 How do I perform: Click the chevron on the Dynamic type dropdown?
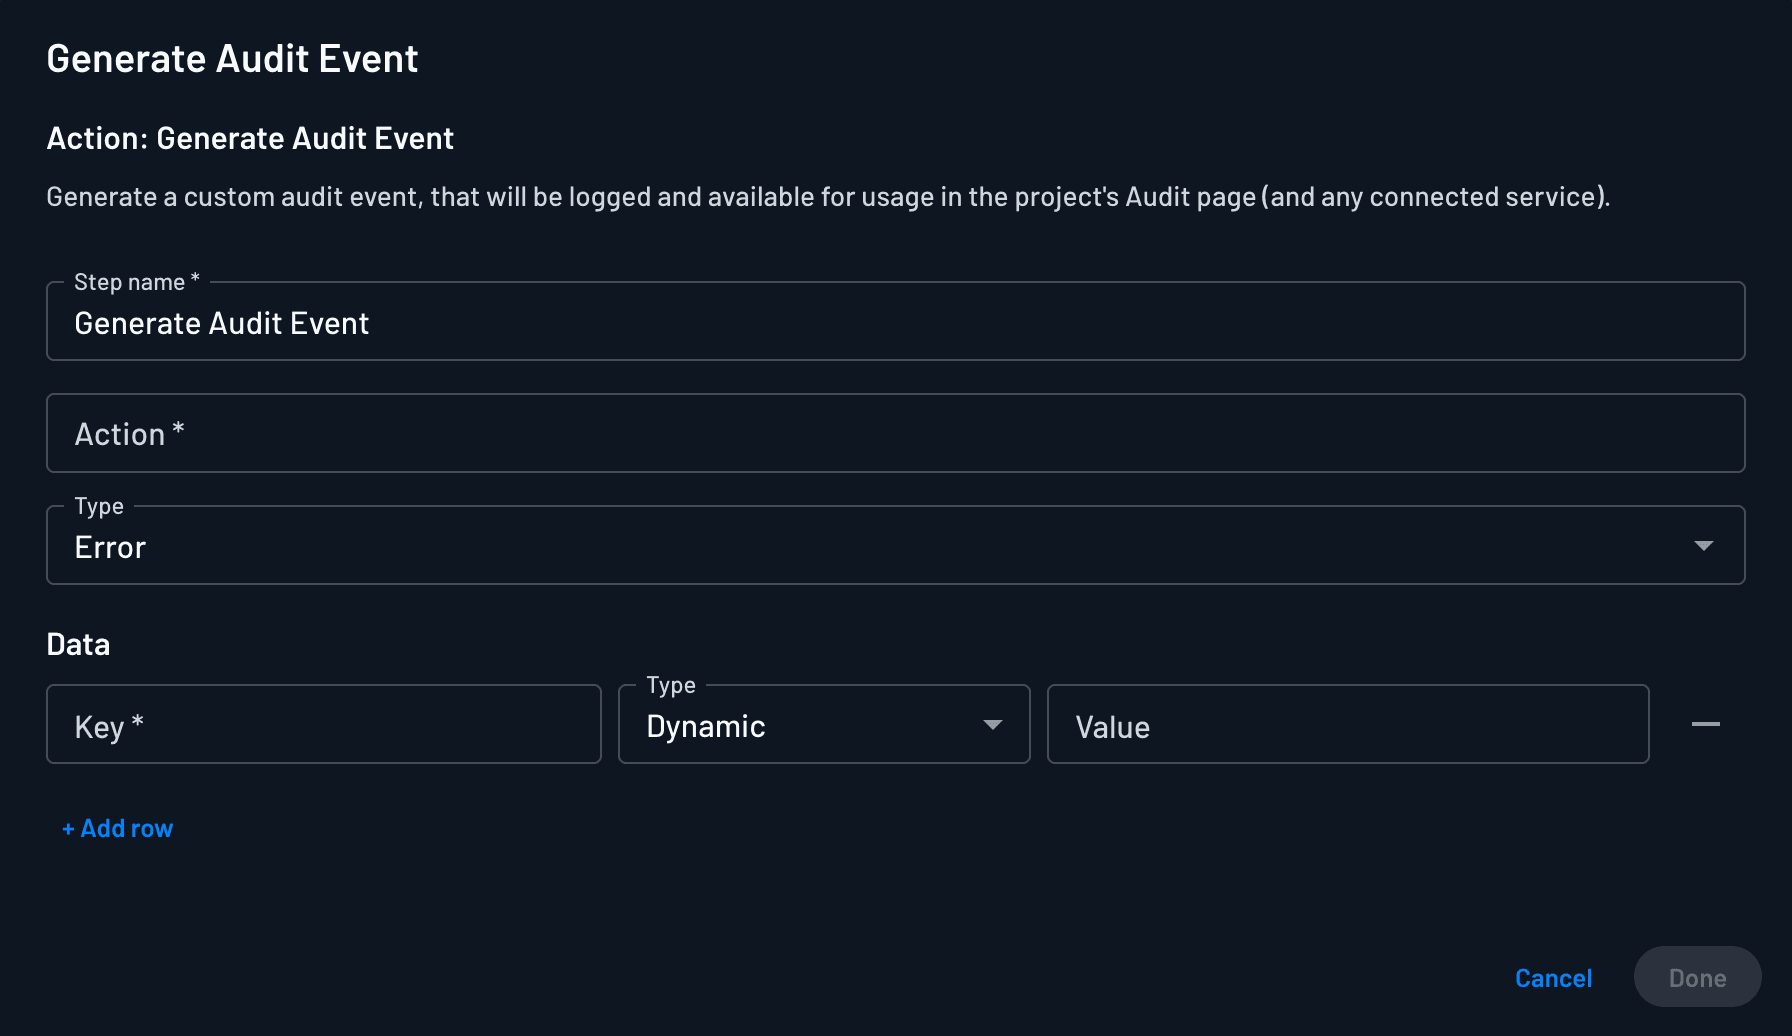click(991, 724)
